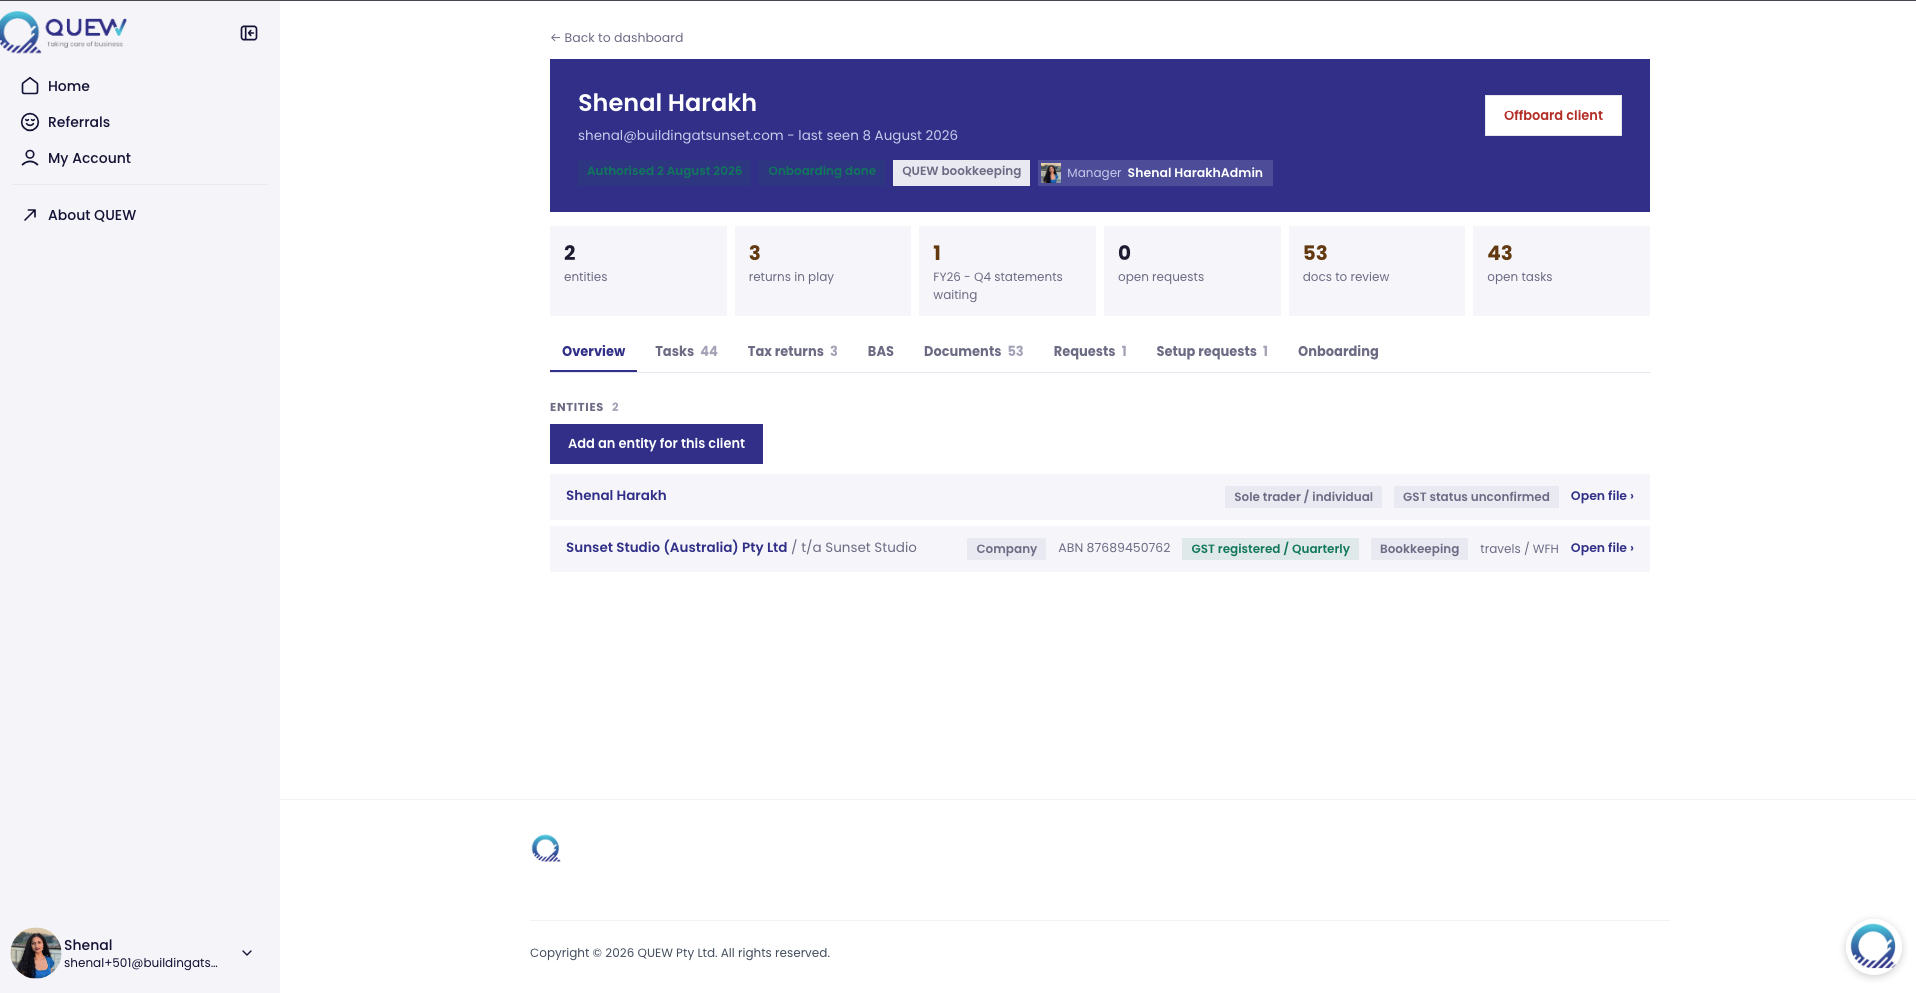
Task: Click the 53 docs to review card
Action: click(x=1377, y=271)
